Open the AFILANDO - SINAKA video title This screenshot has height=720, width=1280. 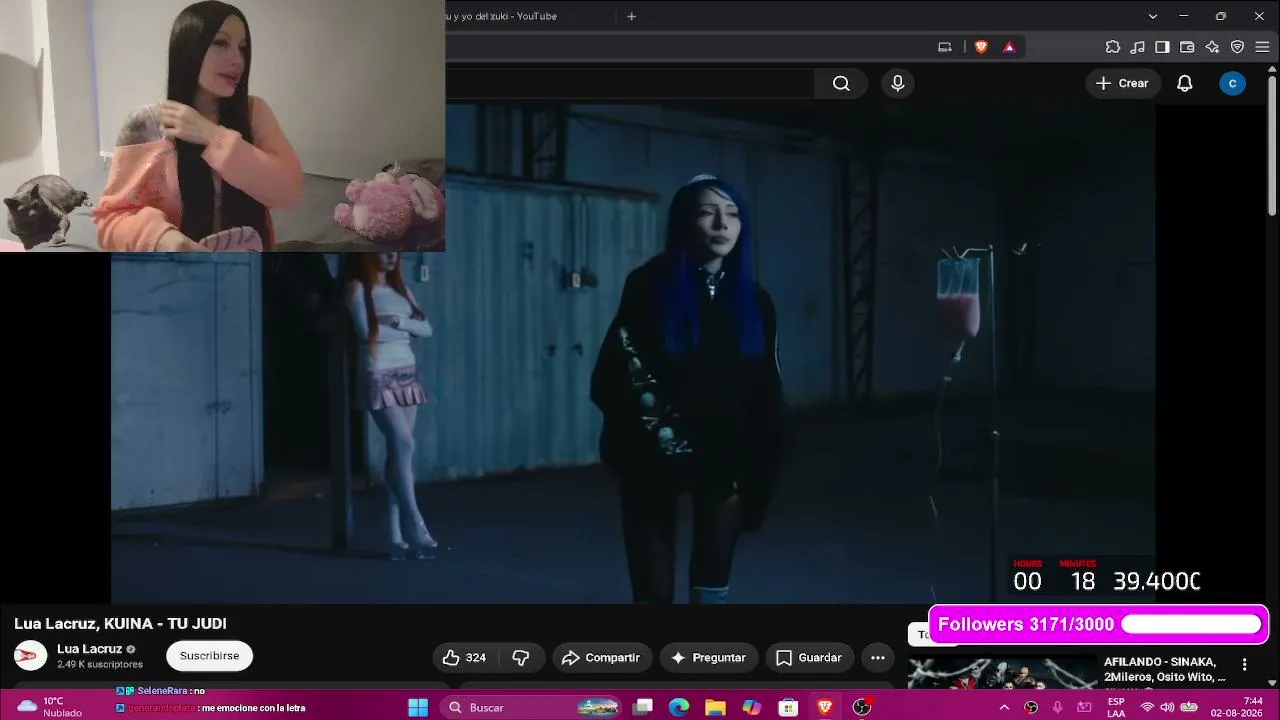tap(1165, 669)
